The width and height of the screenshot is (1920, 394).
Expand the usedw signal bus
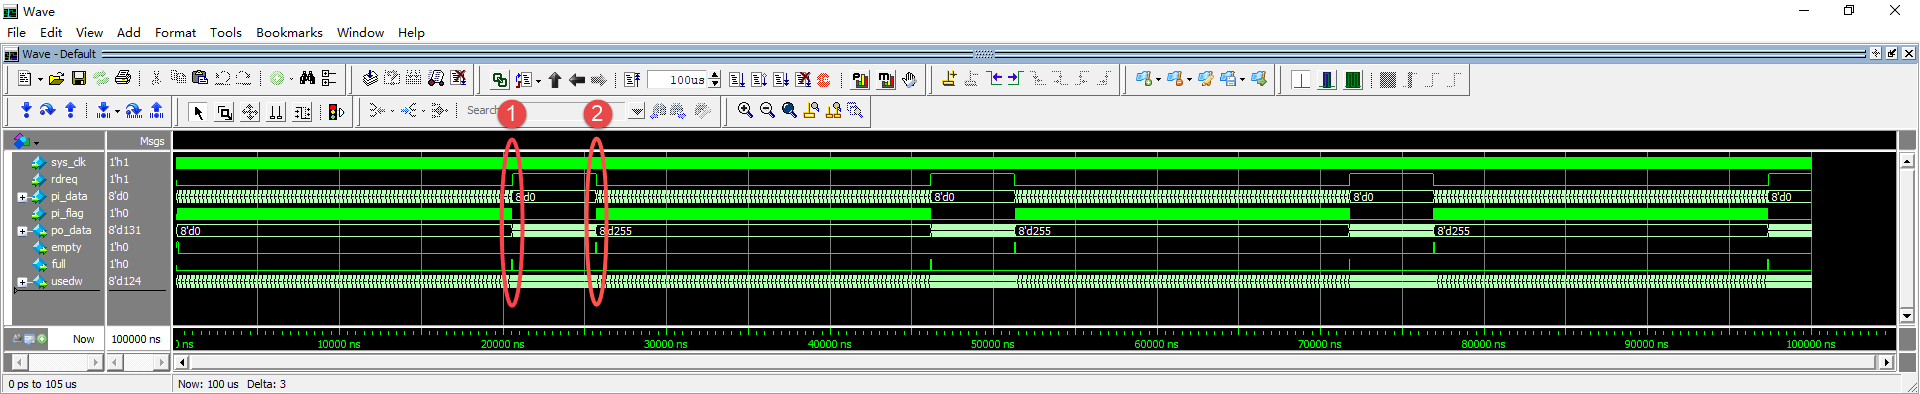pyautogui.click(x=22, y=282)
